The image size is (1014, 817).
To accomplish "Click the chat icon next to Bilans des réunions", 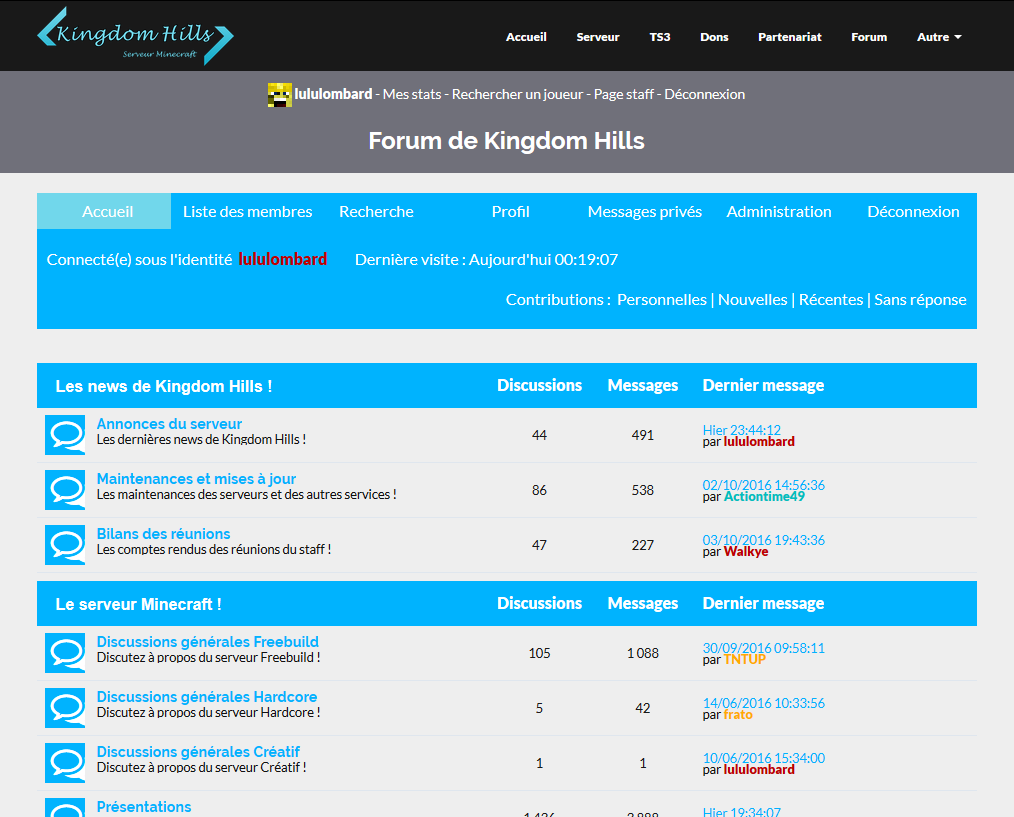I will pyautogui.click(x=65, y=545).
